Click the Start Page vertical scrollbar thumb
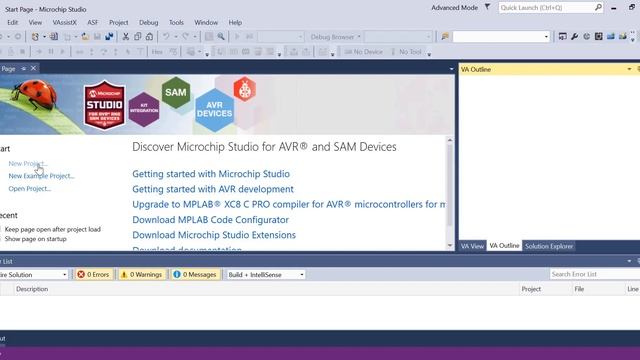Viewport: 640px width, 360px height. (450, 185)
